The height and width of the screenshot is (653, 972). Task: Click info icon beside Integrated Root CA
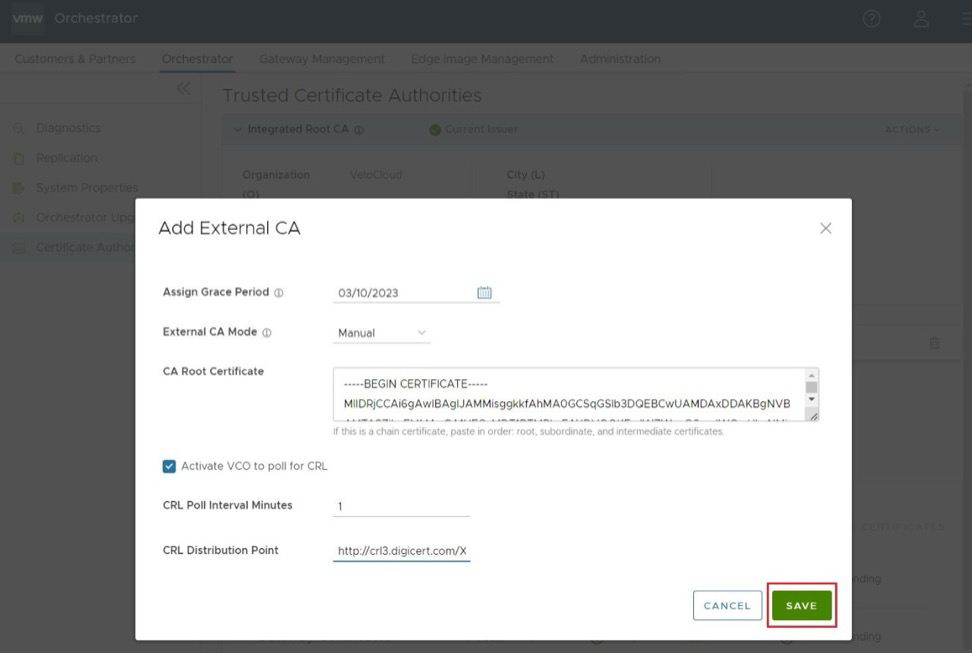[x=359, y=130]
